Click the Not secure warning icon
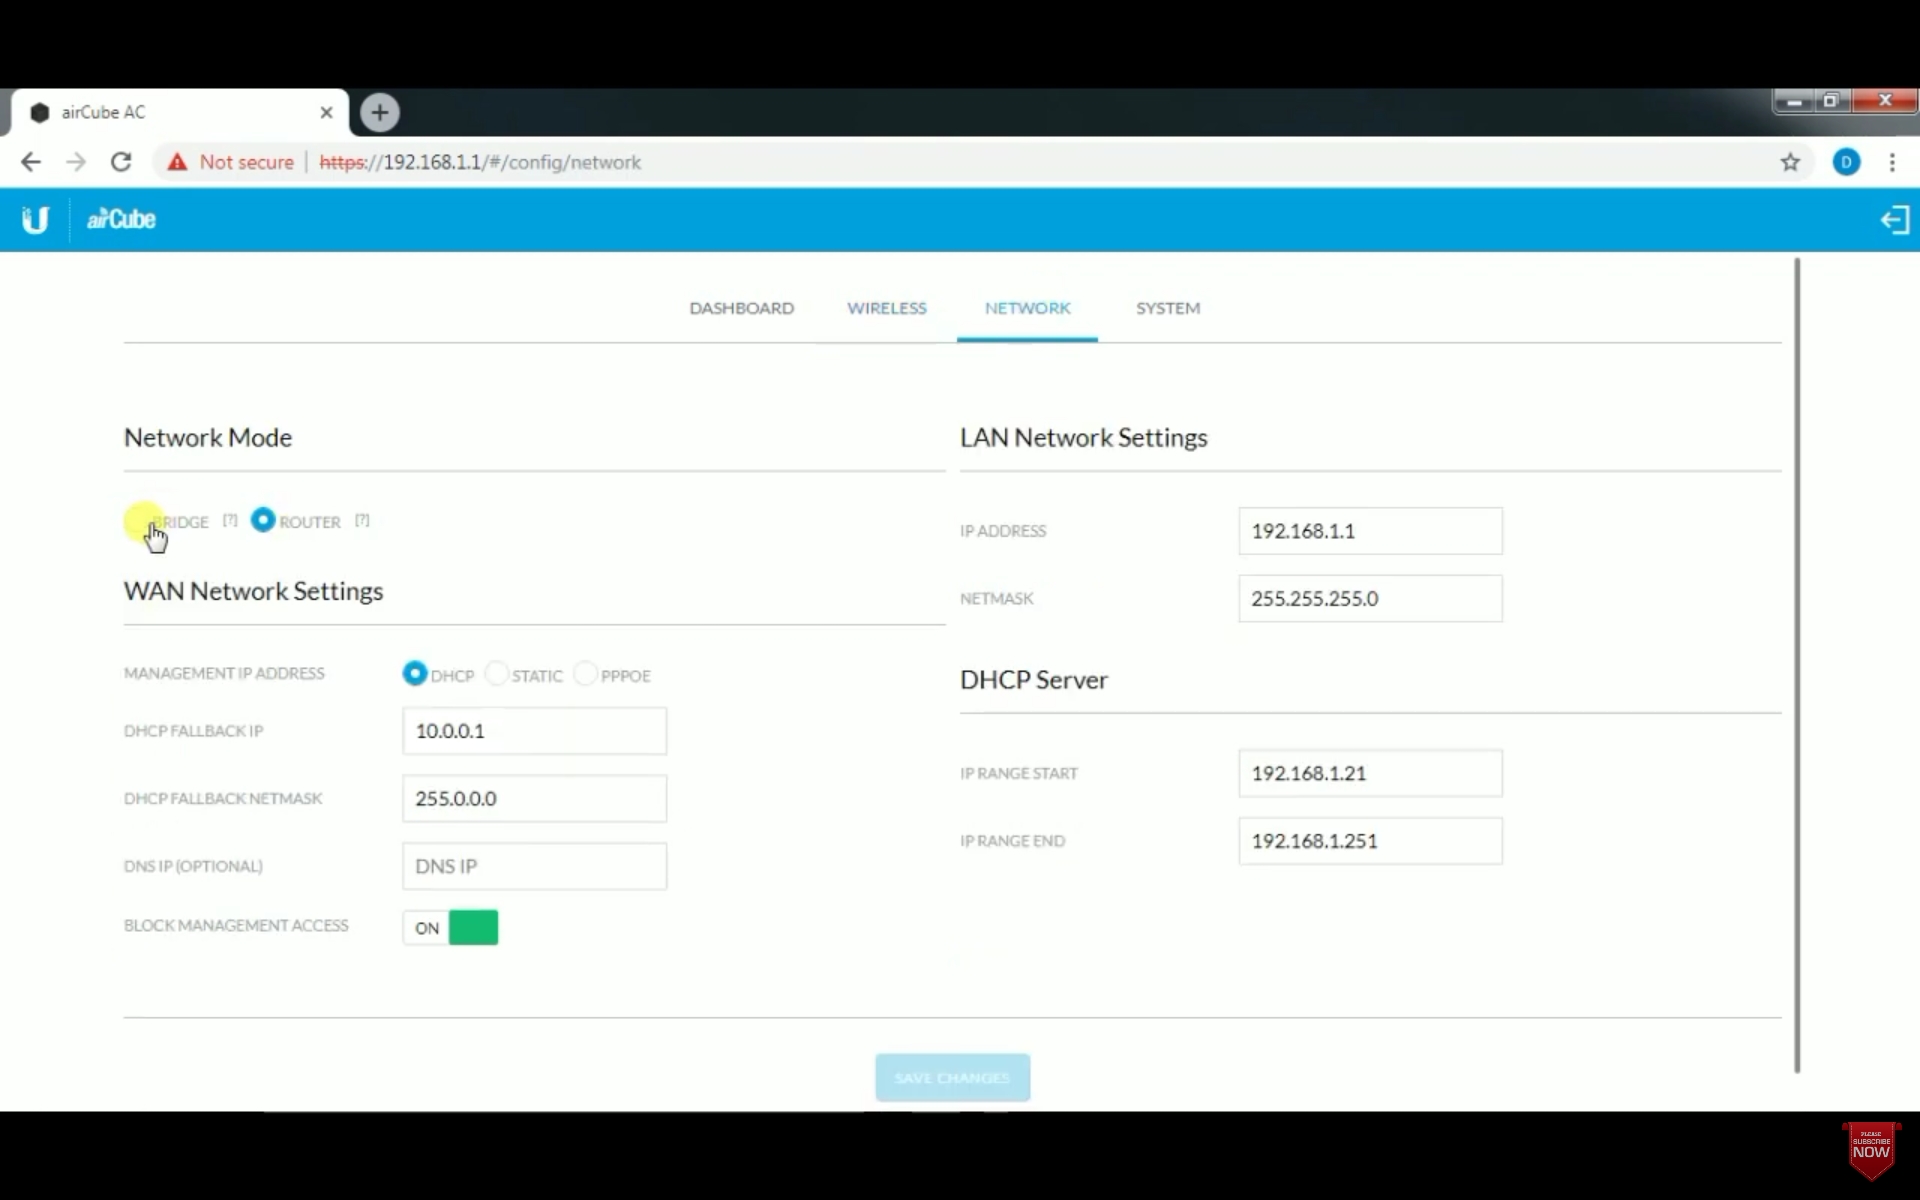The width and height of the screenshot is (1920, 1200). coord(178,162)
